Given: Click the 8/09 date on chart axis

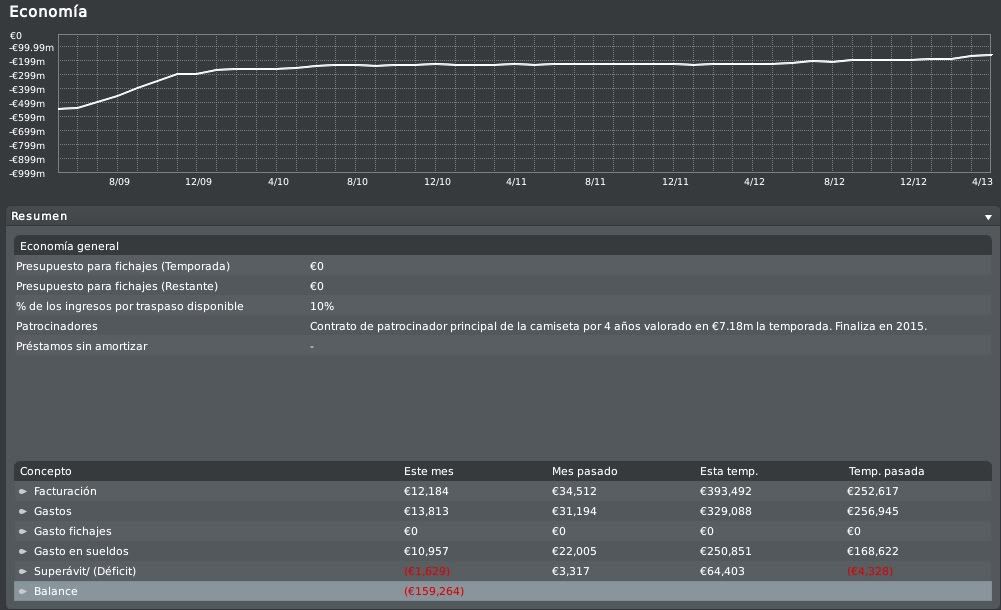Looking at the screenshot, I should [x=119, y=182].
